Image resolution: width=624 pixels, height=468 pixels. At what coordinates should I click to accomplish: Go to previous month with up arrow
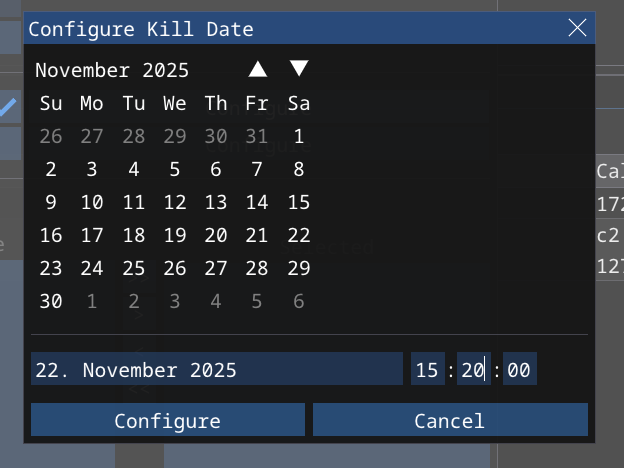click(x=258, y=69)
